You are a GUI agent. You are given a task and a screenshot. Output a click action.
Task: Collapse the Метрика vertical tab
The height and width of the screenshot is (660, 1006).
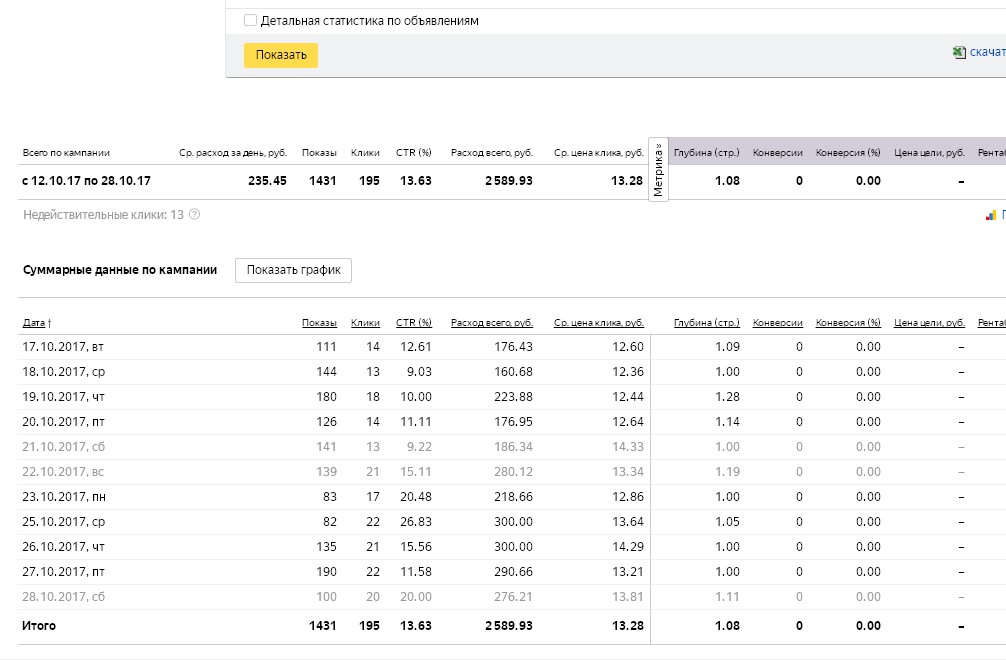click(x=658, y=170)
